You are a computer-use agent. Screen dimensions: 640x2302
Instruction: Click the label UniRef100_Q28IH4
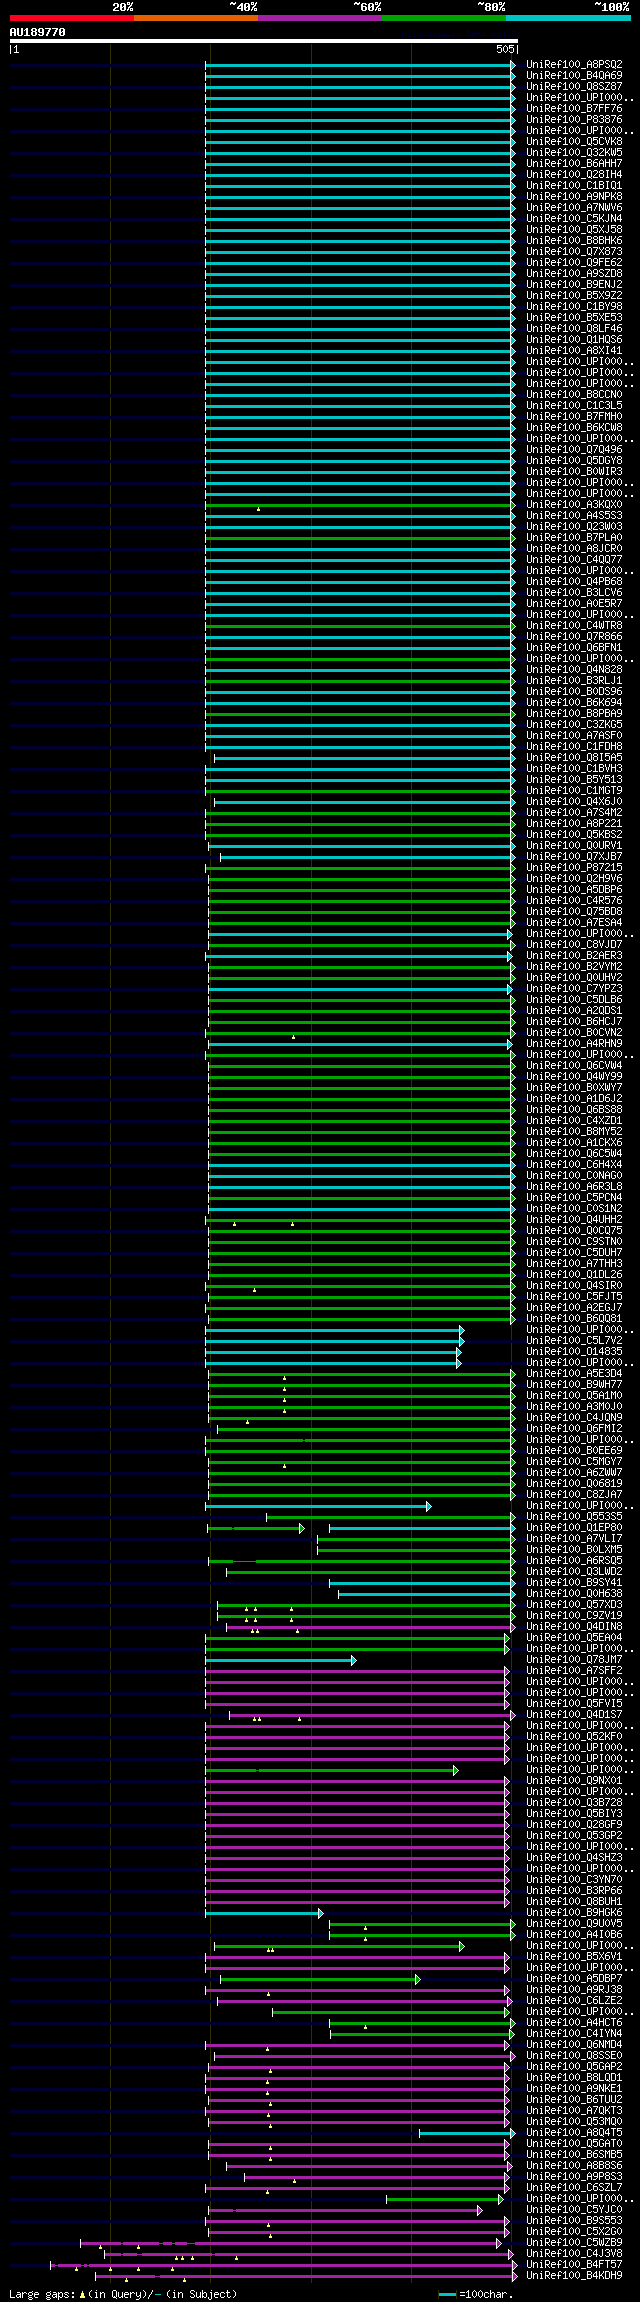point(574,175)
